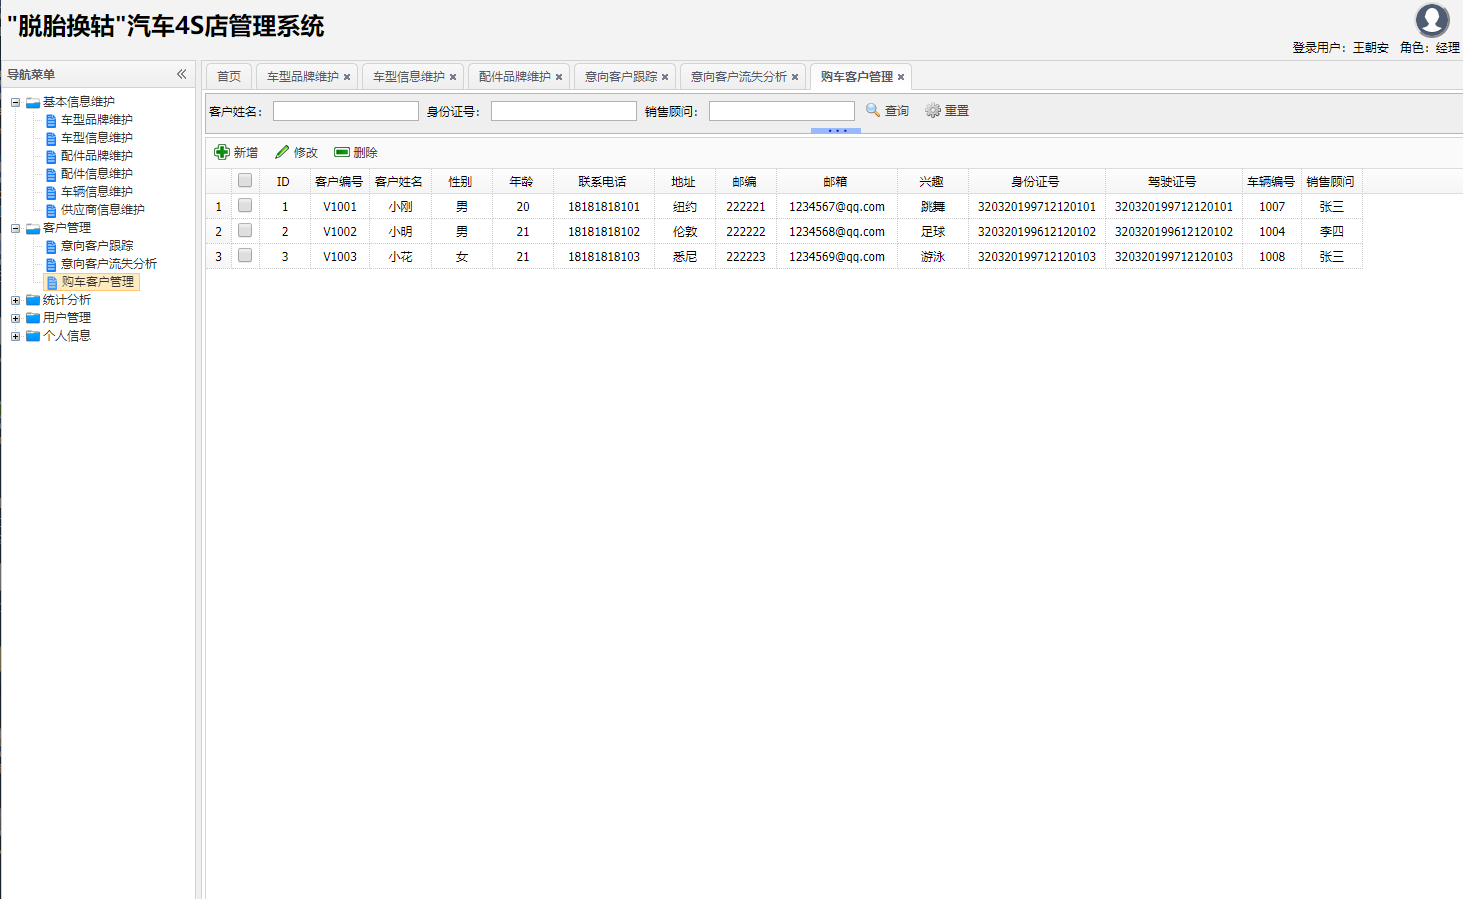Expand the 用户管理 tree node
The width and height of the screenshot is (1463, 899).
[x=15, y=318]
